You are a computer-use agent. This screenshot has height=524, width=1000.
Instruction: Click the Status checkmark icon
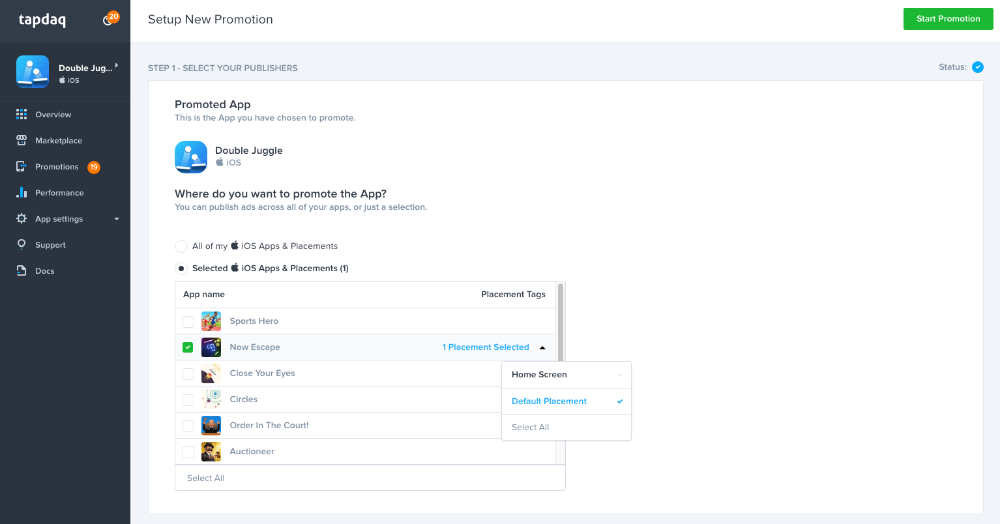click(x=978, y=67)
